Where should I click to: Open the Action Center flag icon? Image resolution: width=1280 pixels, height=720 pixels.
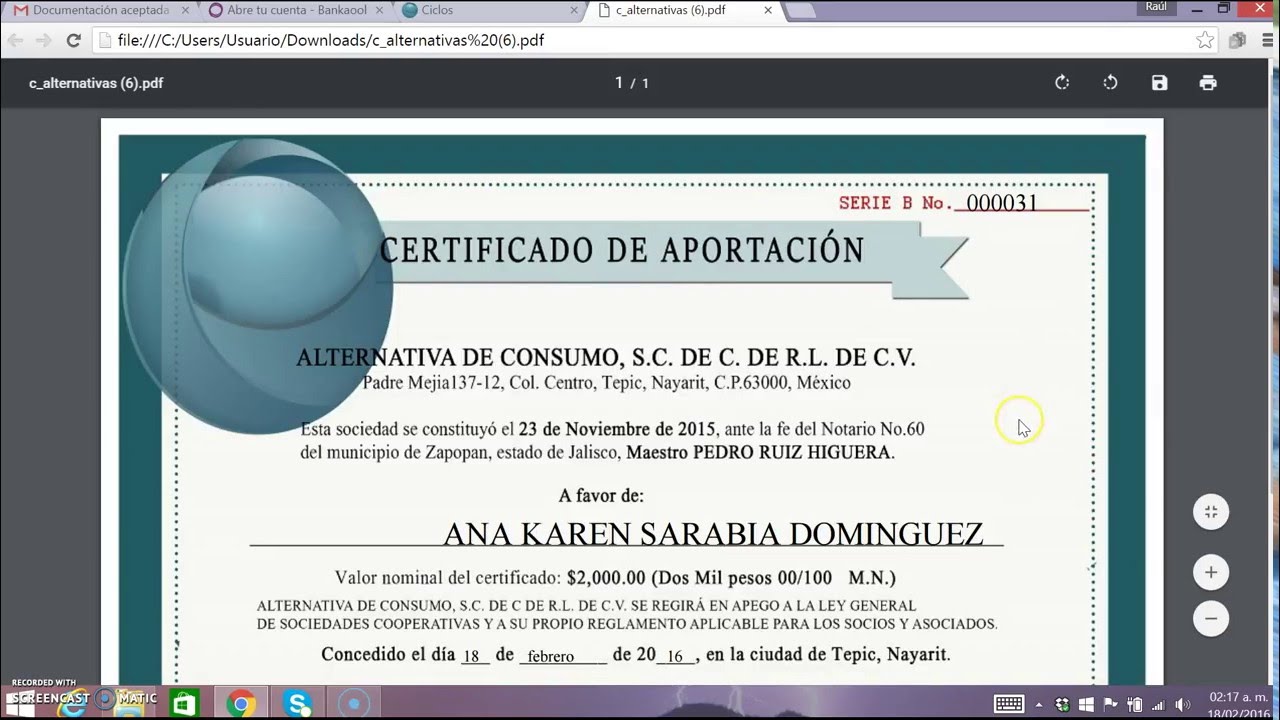pyautogui.click(x=1110, y=704)
